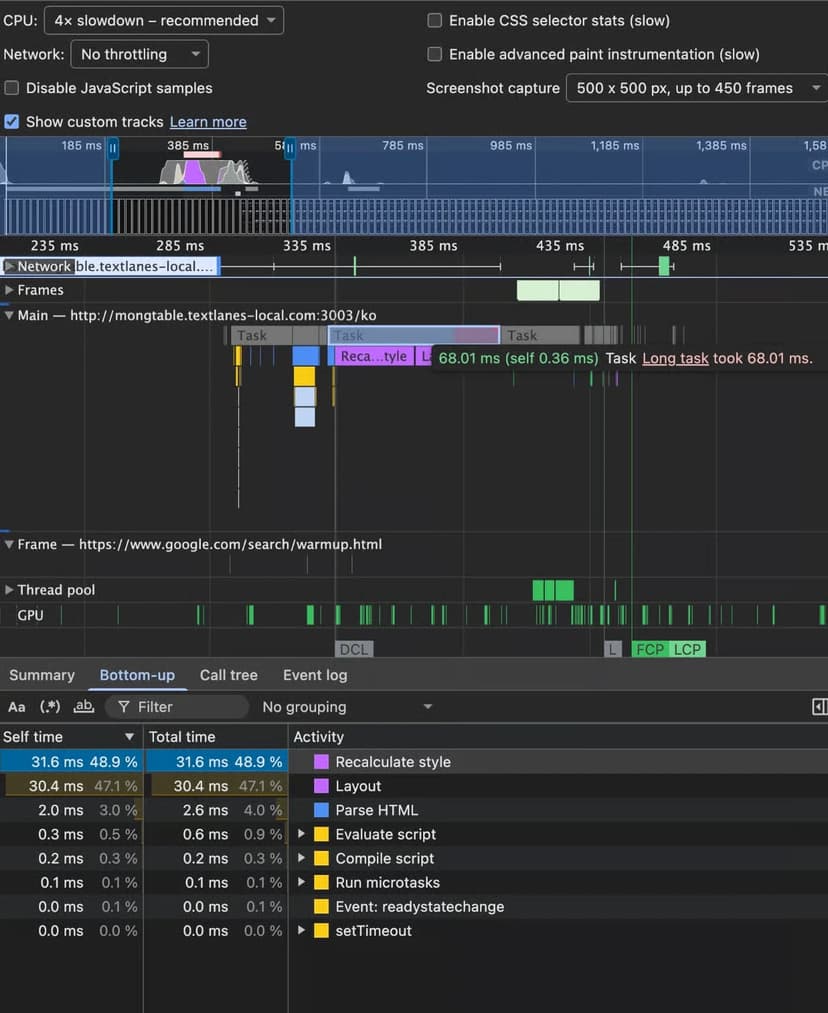Image resolution: width=828 pixels, height=1013 pixels.
Task: Show the sidebar panel icon beside grouping
Action: coord(819,707)
